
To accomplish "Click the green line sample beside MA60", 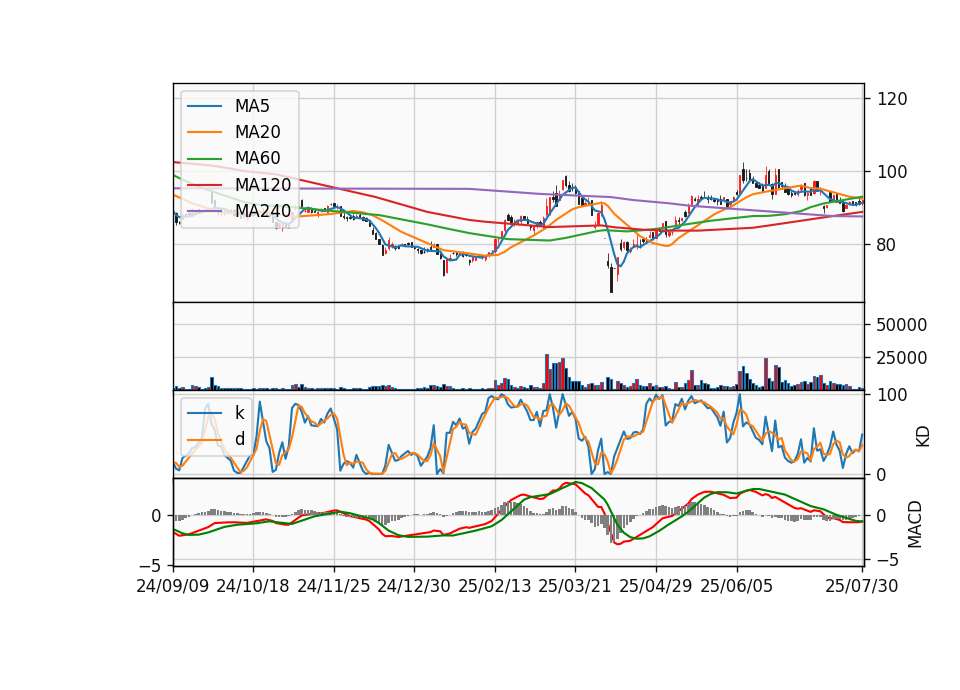I will pos(204,159).
